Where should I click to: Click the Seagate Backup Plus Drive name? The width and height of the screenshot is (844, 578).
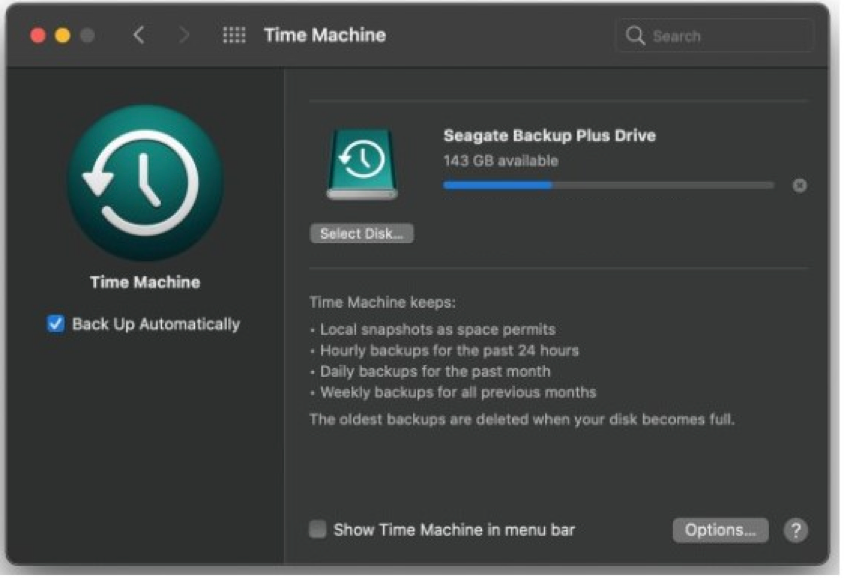[549, 135]
